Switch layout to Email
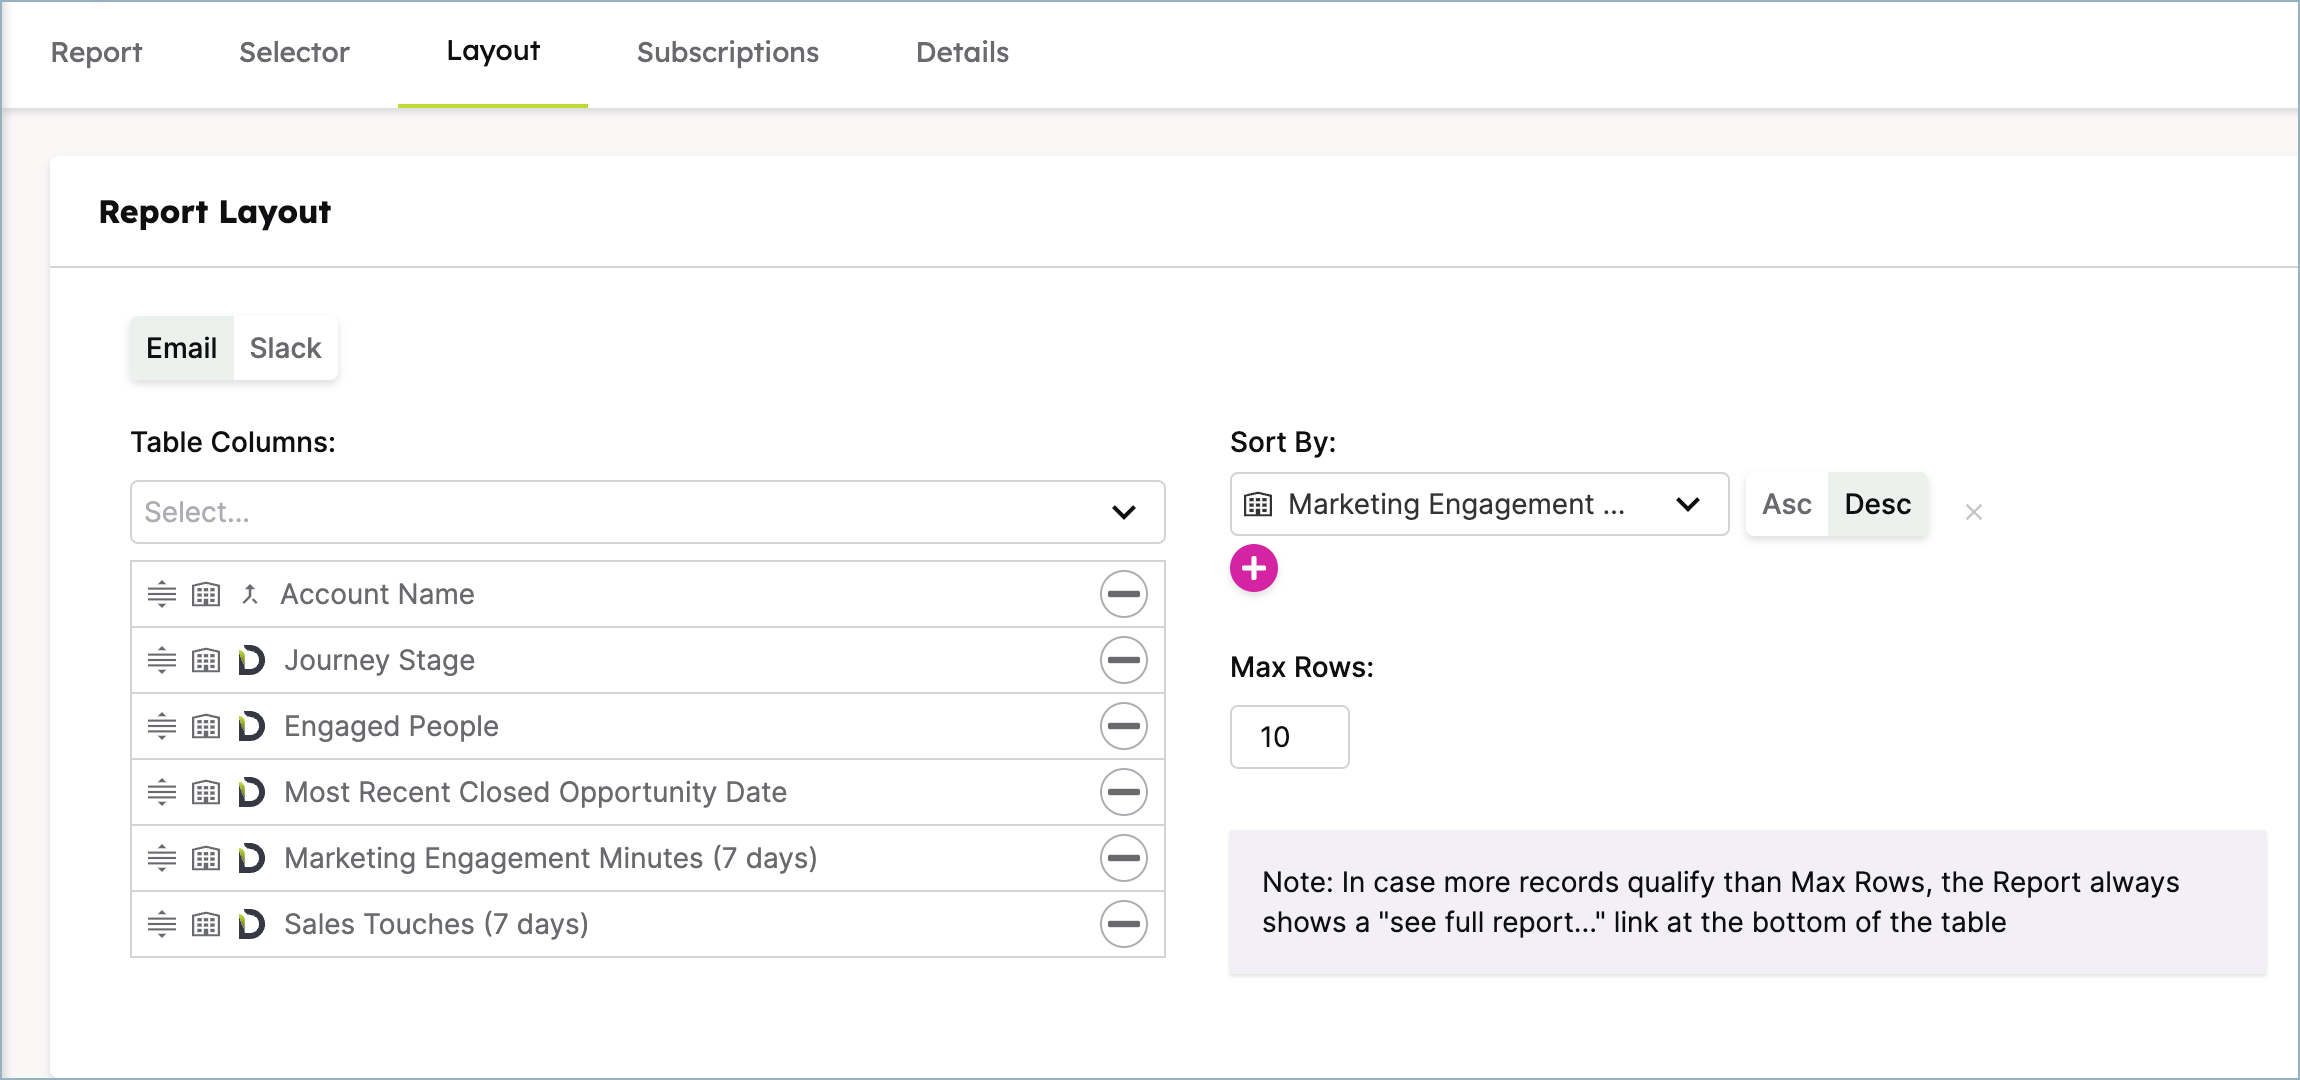2300x1080 pixels. coord(181,348)
